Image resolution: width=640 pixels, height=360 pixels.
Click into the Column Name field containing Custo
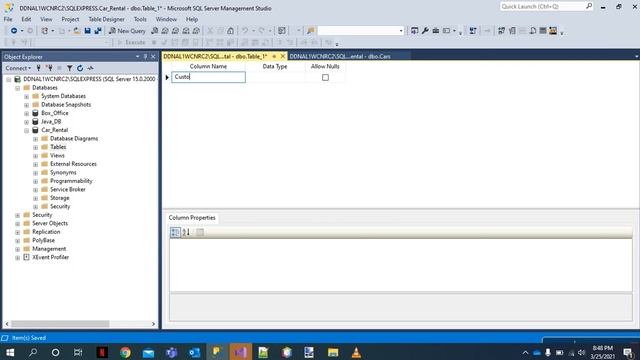coord(208,77)
